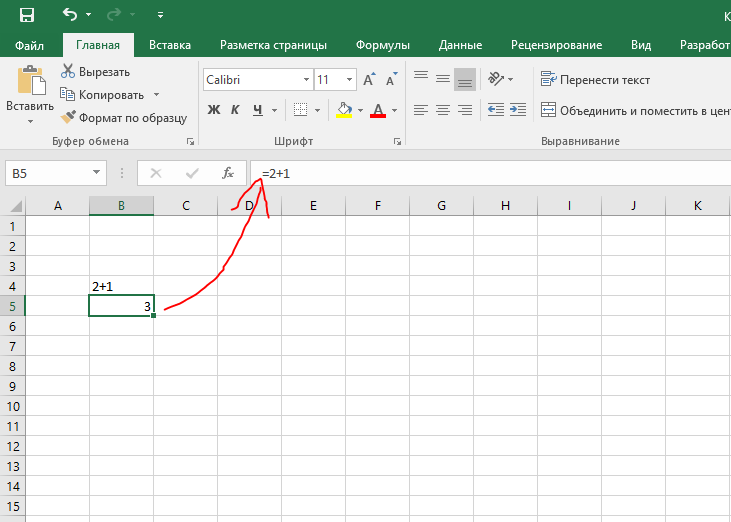Apply red font color A
The width and height of the screenshot is (731, 522).
pyautogui.click(x=378, y=110)
